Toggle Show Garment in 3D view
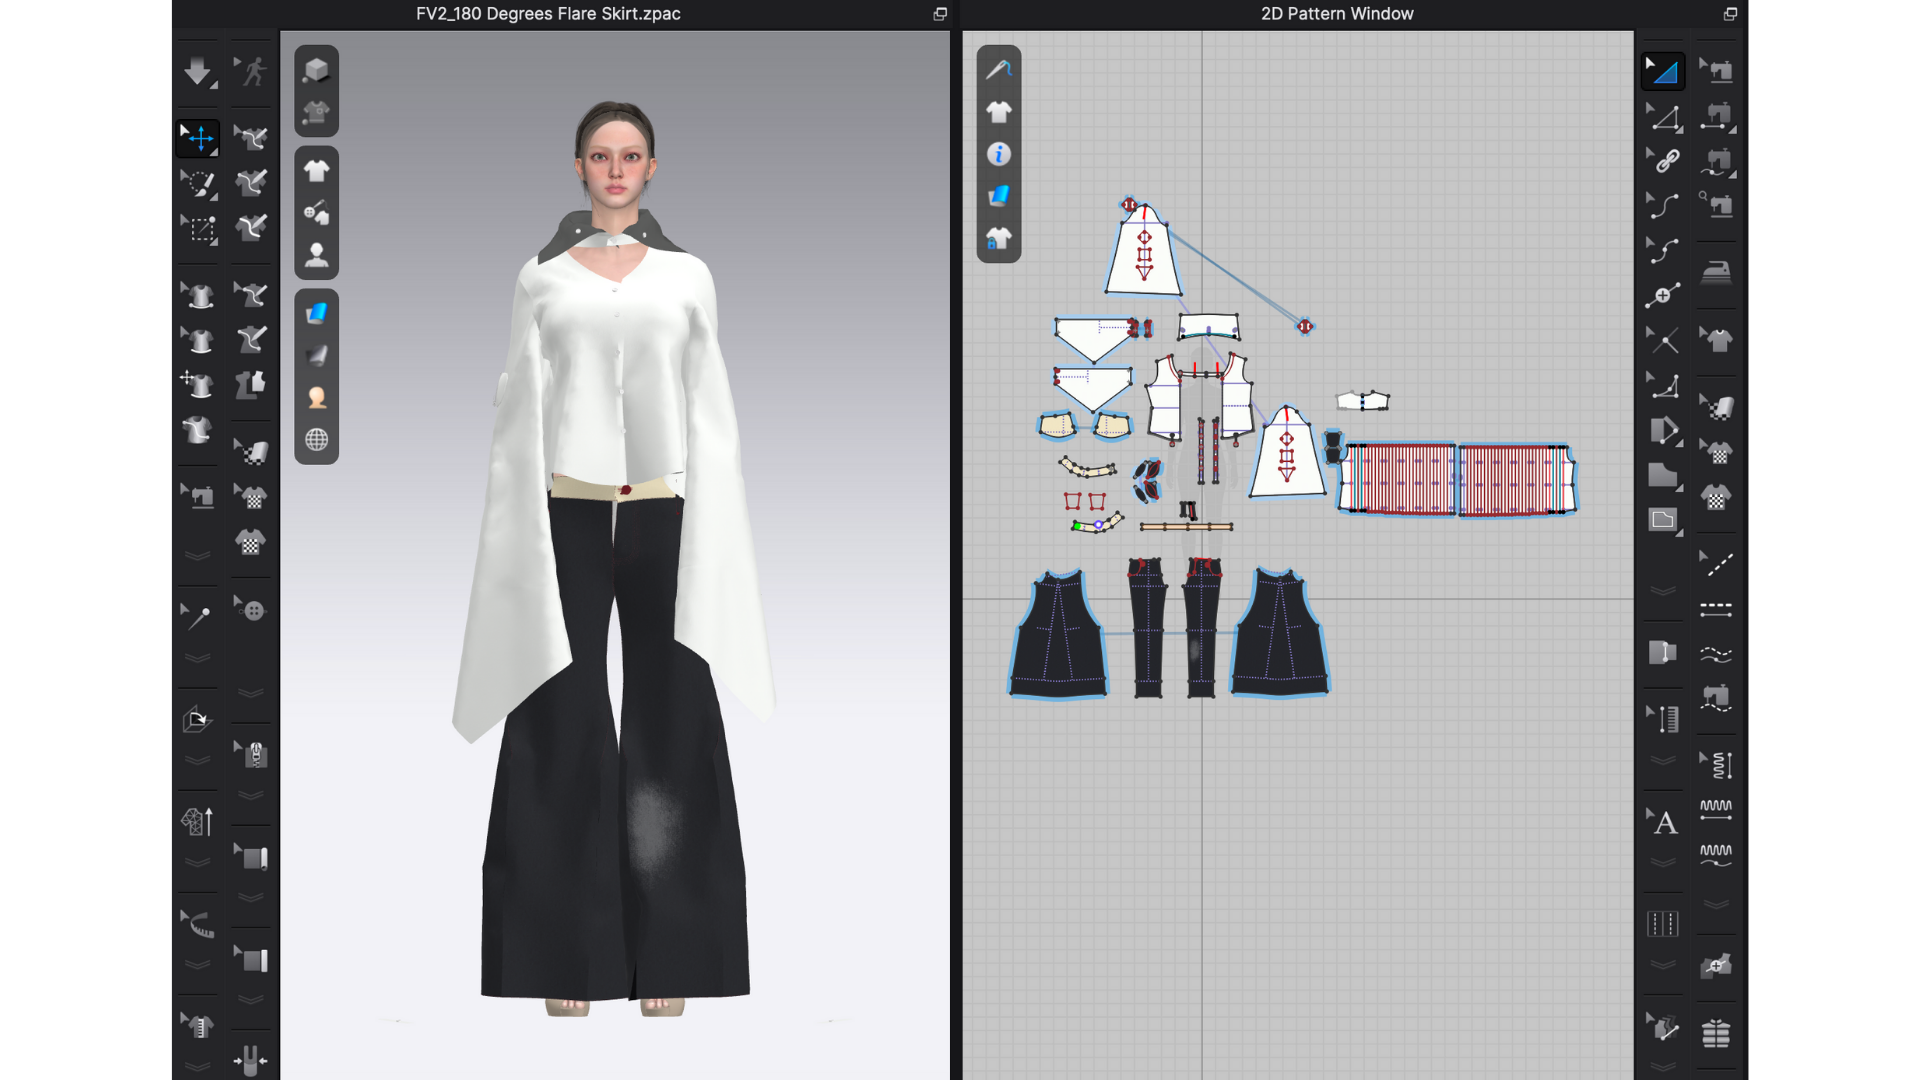 click(316, 171)
